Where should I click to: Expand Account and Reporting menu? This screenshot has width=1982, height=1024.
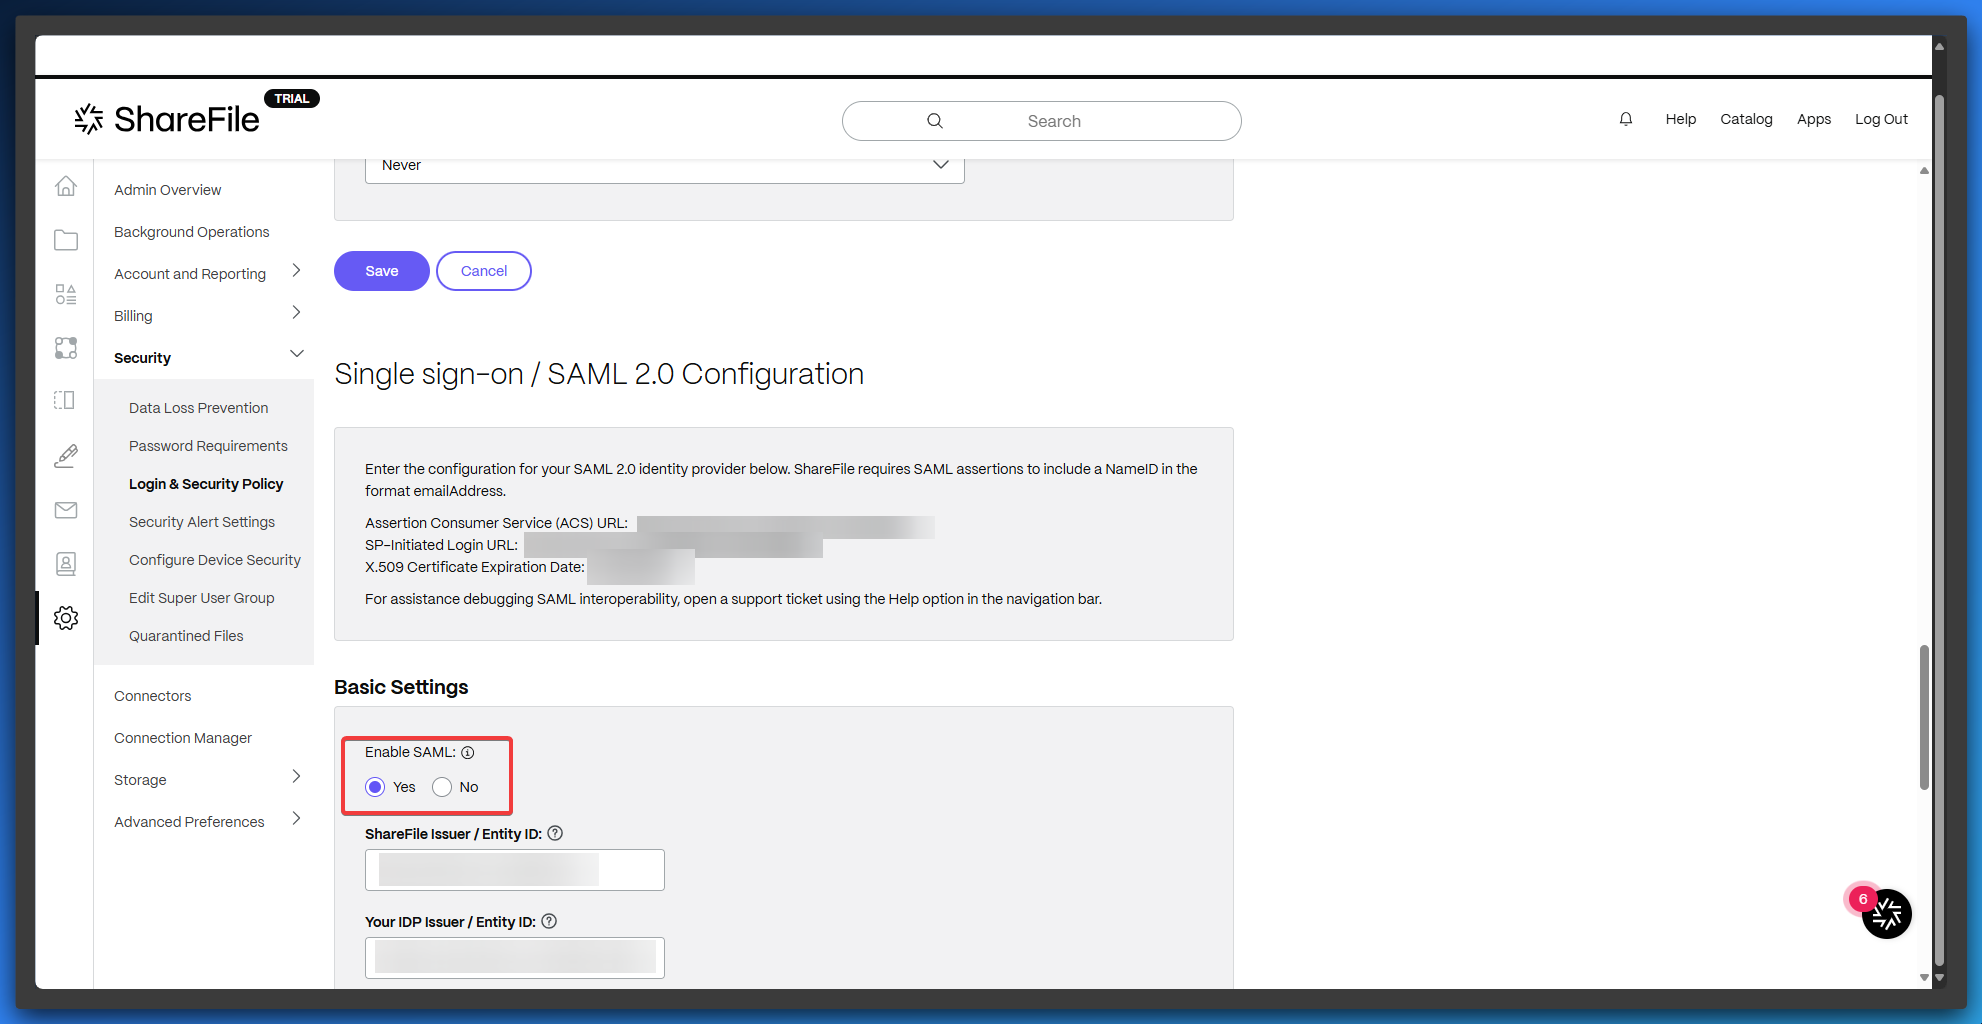click(296, 271)
